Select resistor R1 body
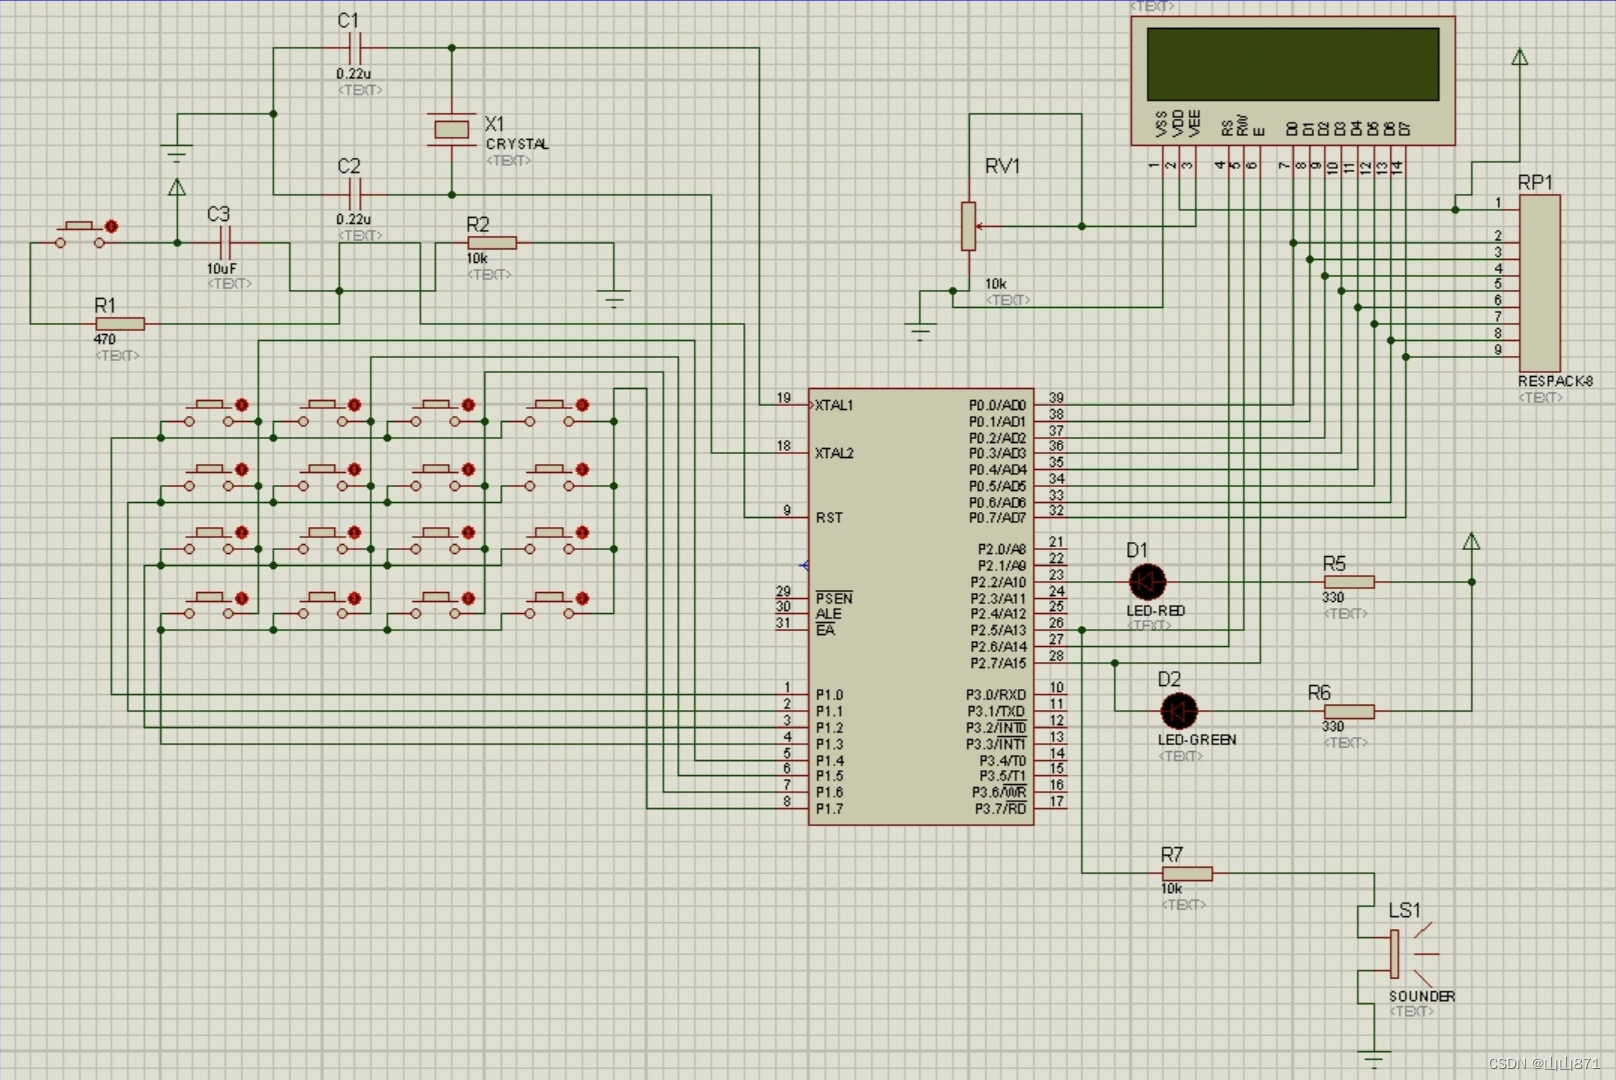 click(120, 324)
